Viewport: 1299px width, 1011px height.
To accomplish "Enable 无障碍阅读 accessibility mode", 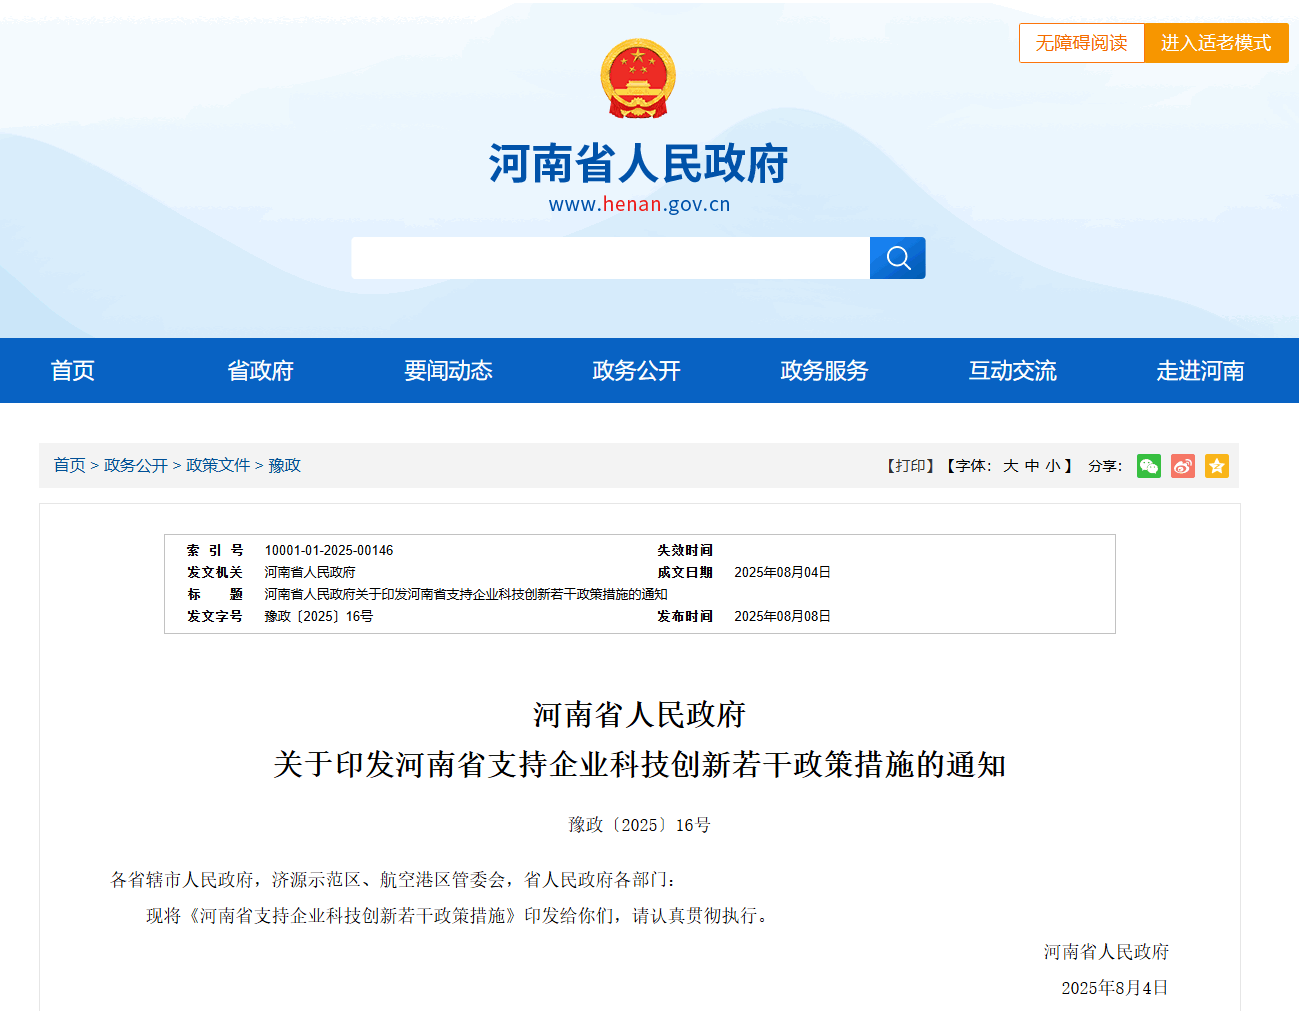I will coord(1081,43).
